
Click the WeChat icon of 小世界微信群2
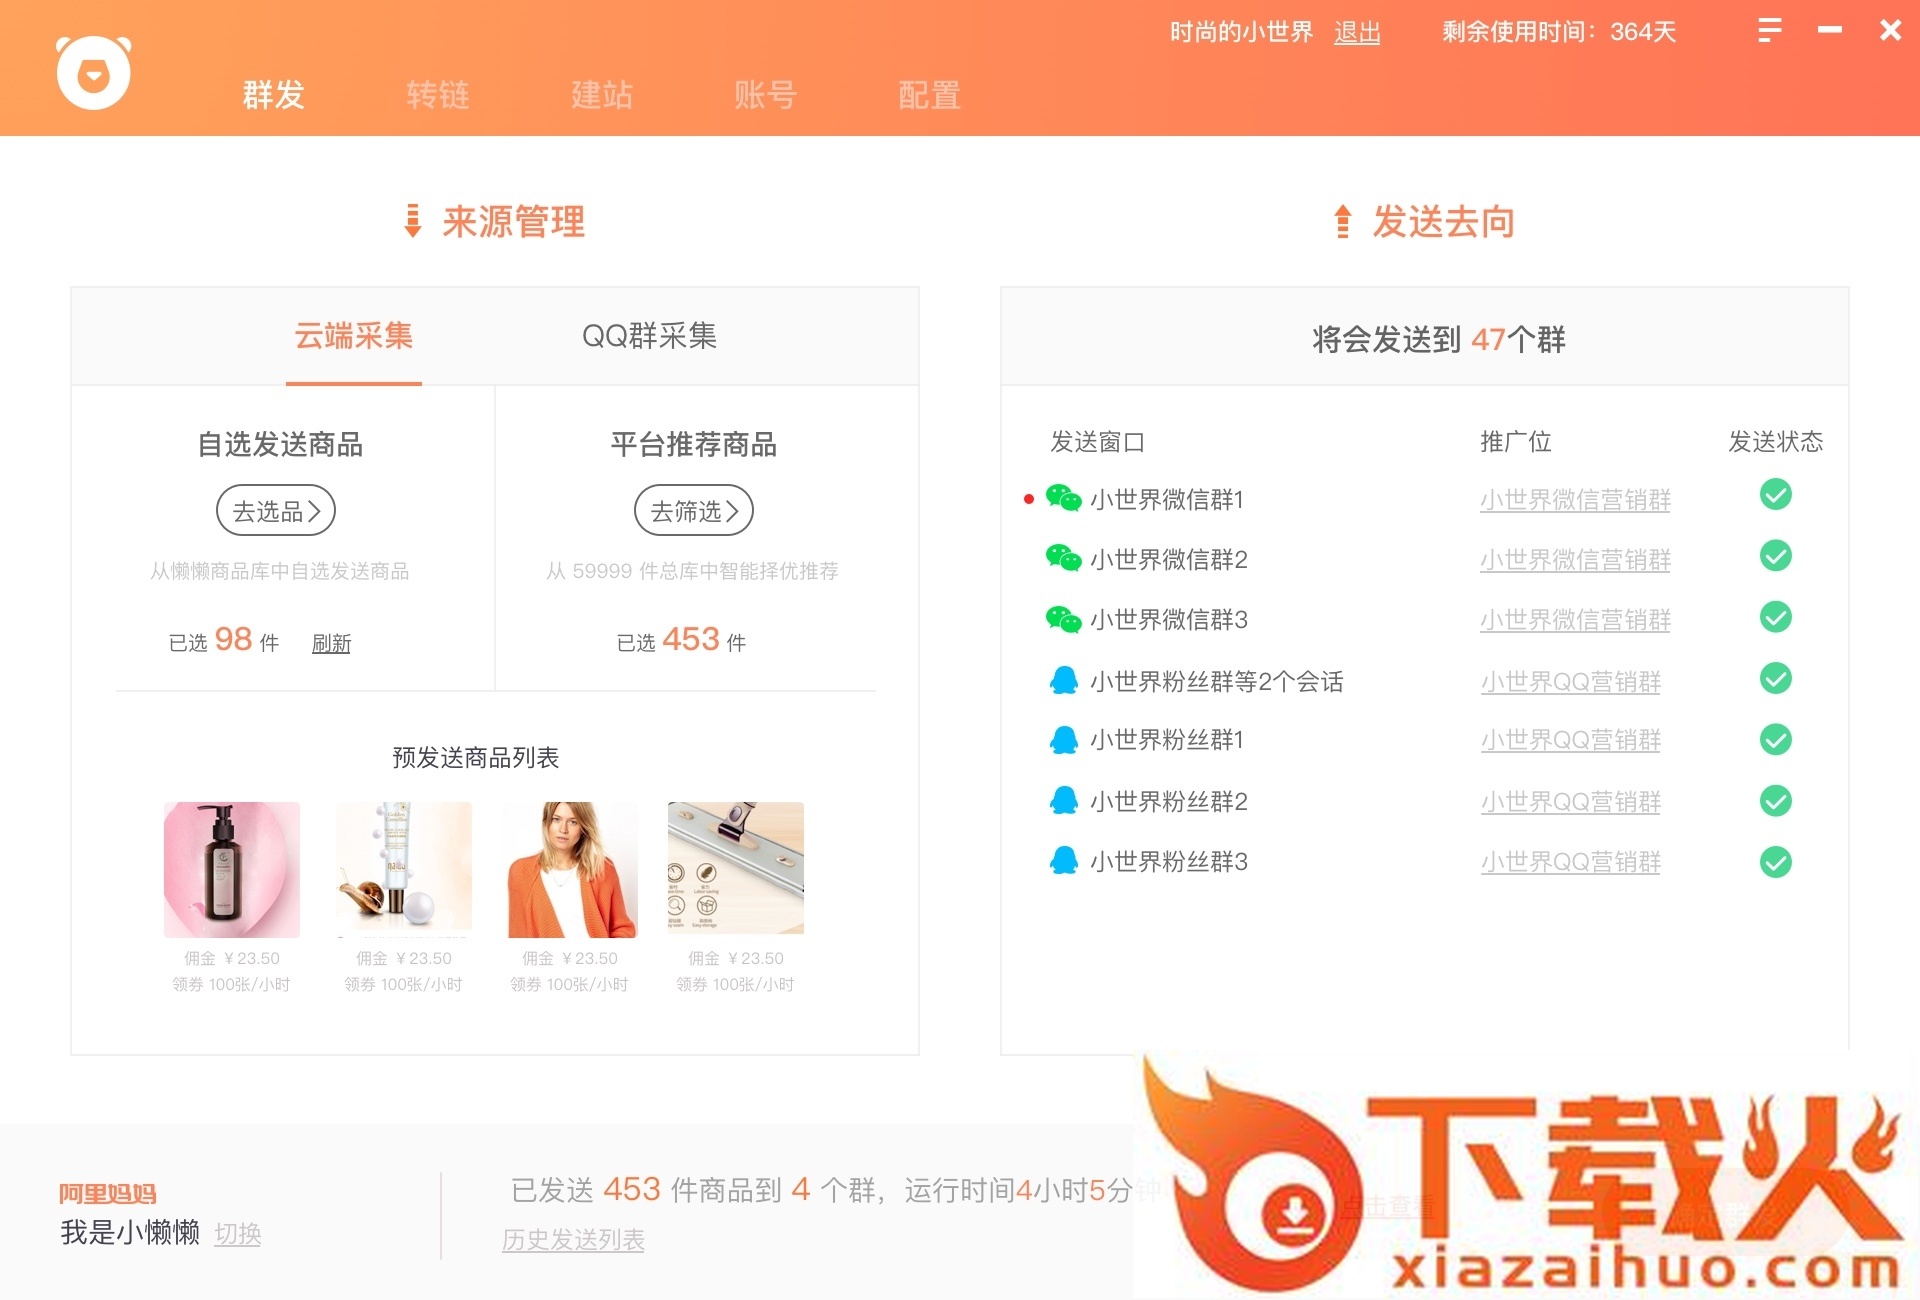click(x=1063, y=558)
